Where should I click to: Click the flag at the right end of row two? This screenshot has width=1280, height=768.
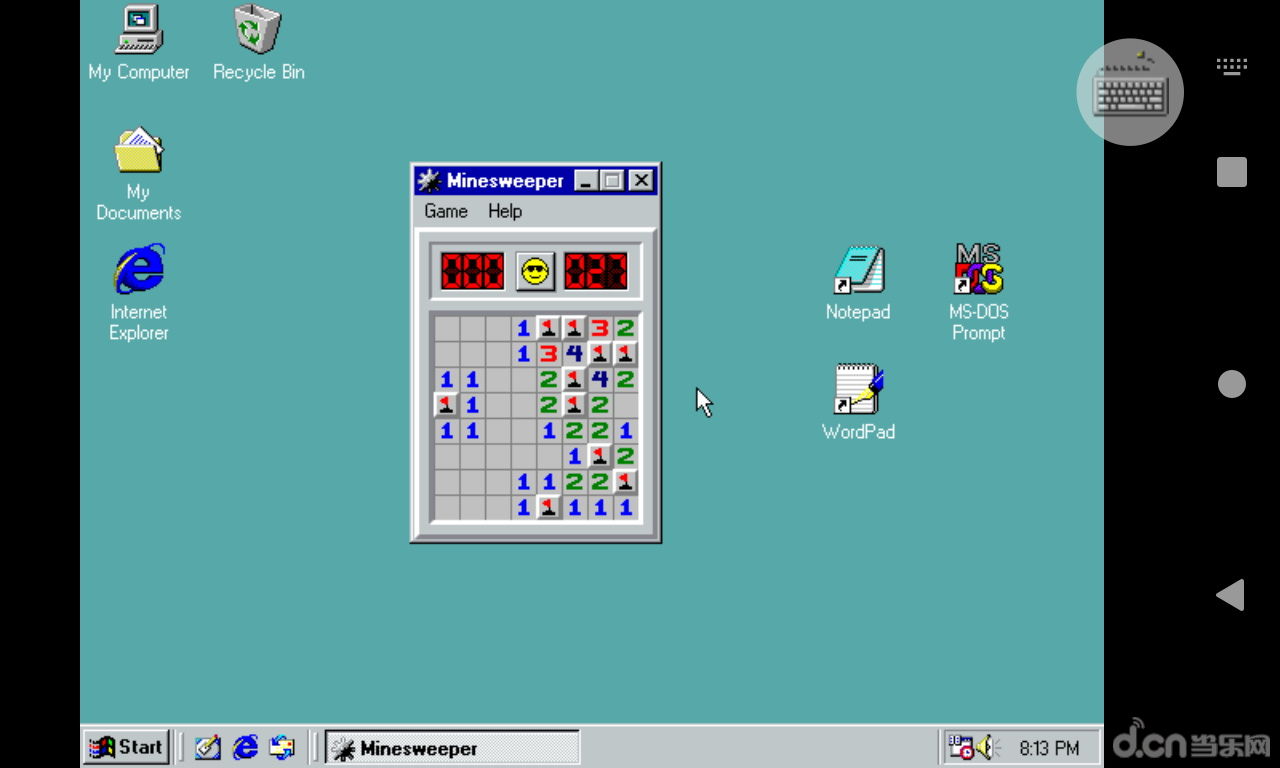625,353
